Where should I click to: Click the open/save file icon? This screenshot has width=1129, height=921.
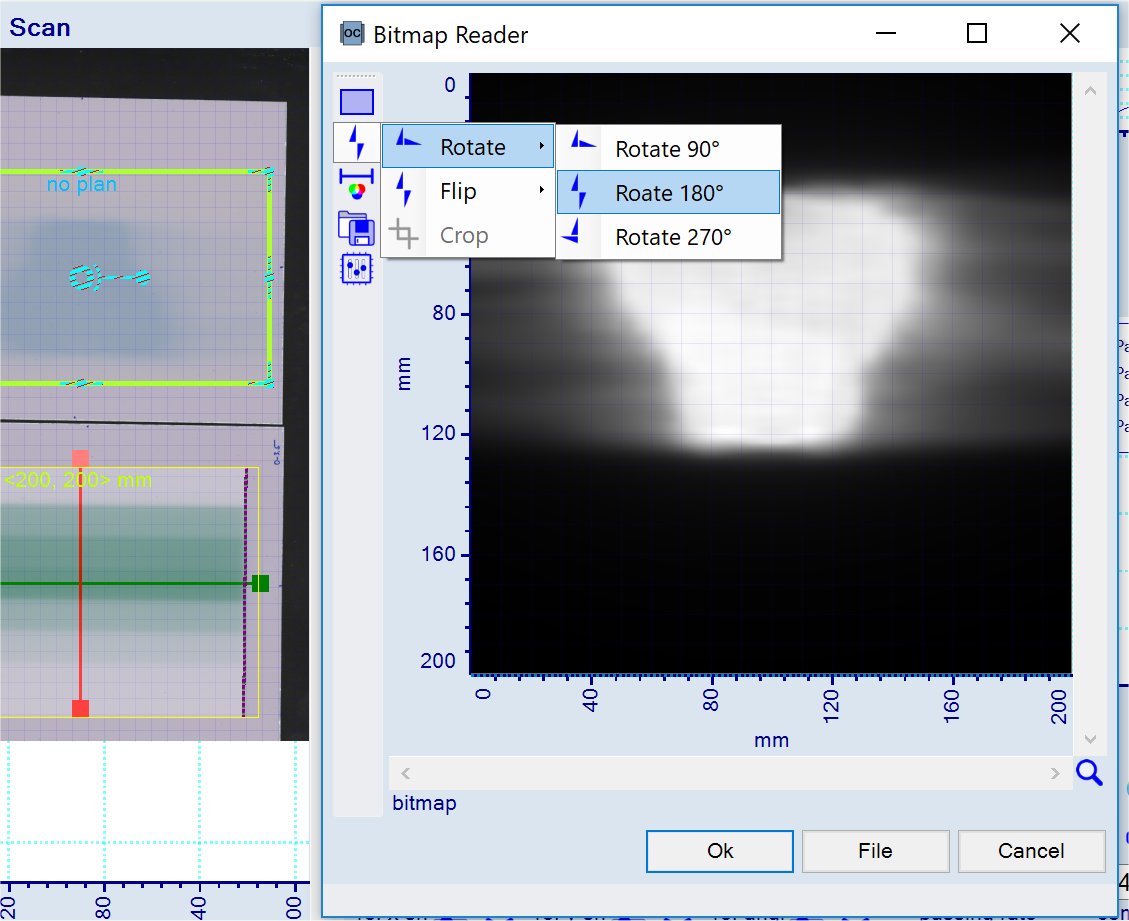[x=357, y=228]
